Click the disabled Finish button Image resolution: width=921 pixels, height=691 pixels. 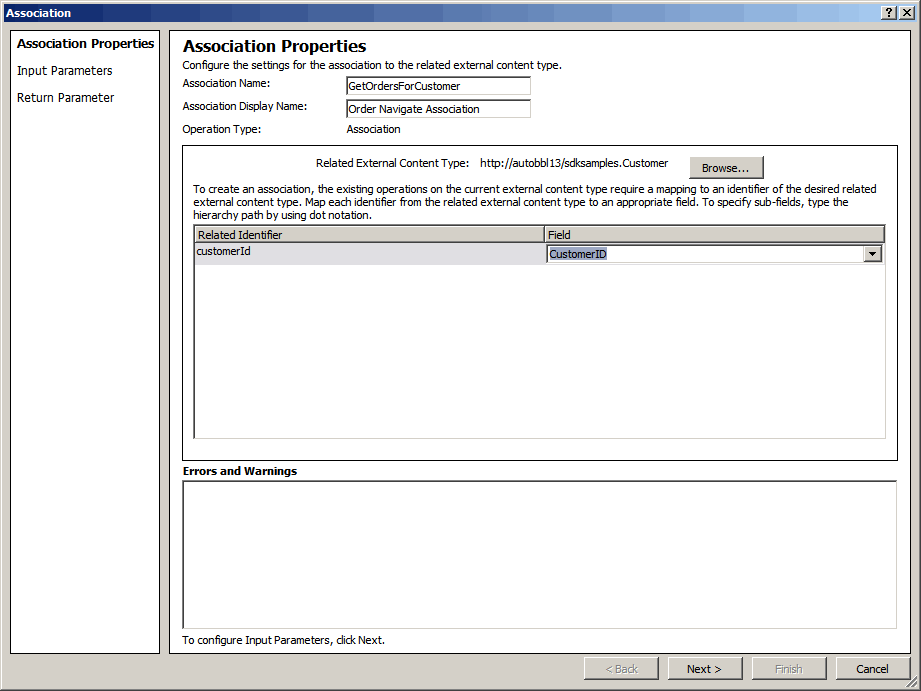click(788, 668)
